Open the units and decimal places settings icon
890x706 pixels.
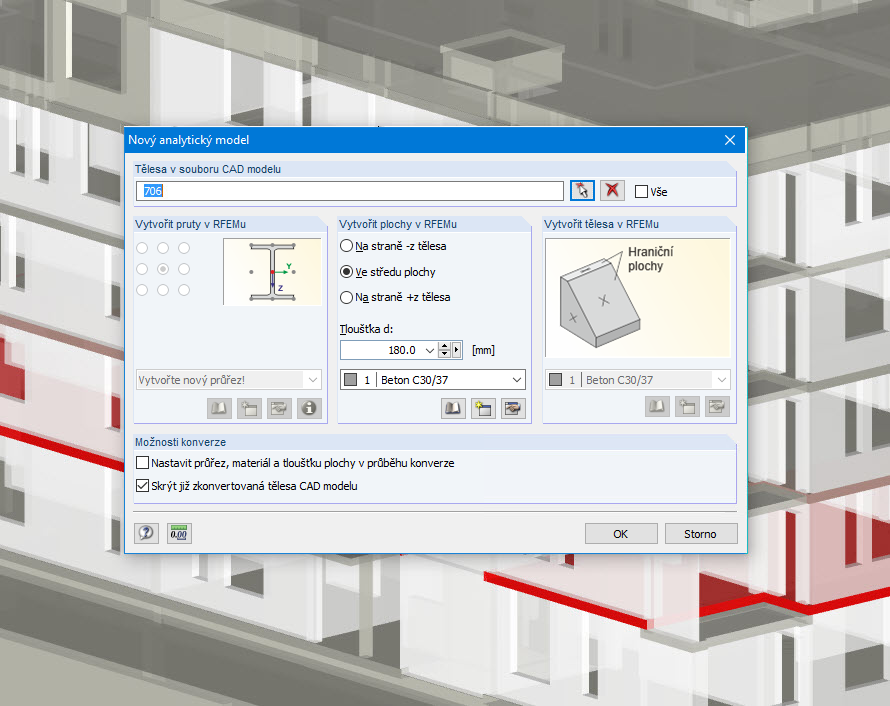click(178, 533)
